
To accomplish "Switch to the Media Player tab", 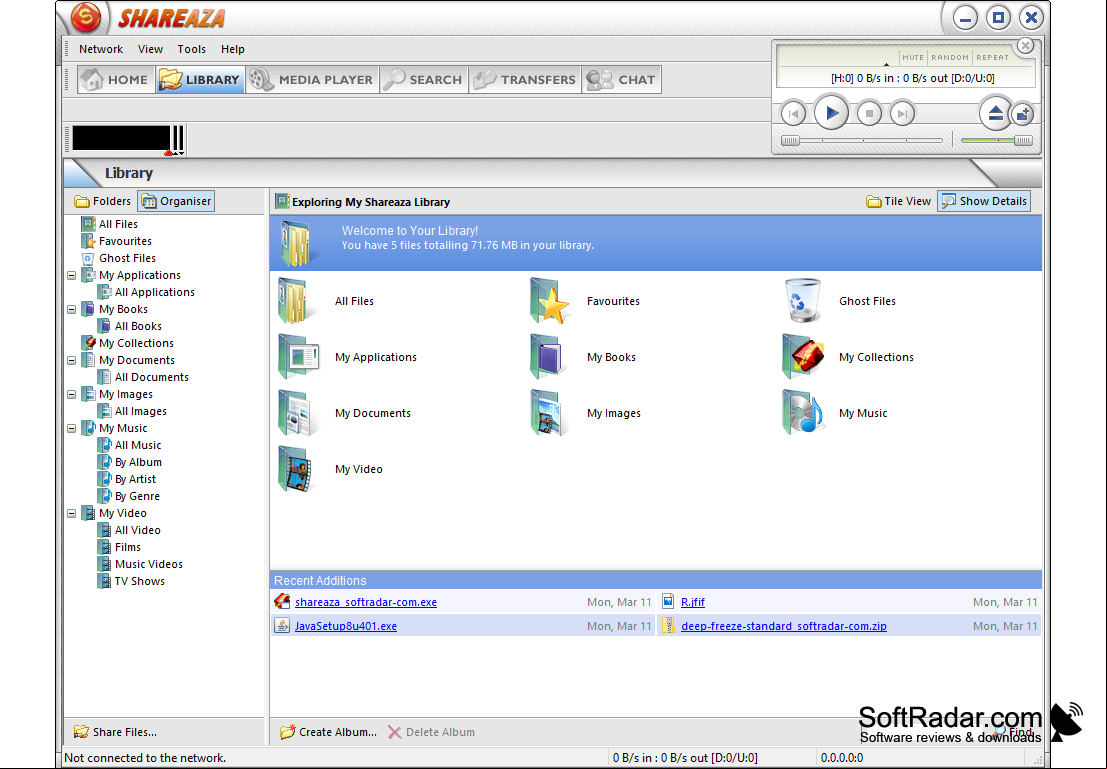I will tap(312, 79).
